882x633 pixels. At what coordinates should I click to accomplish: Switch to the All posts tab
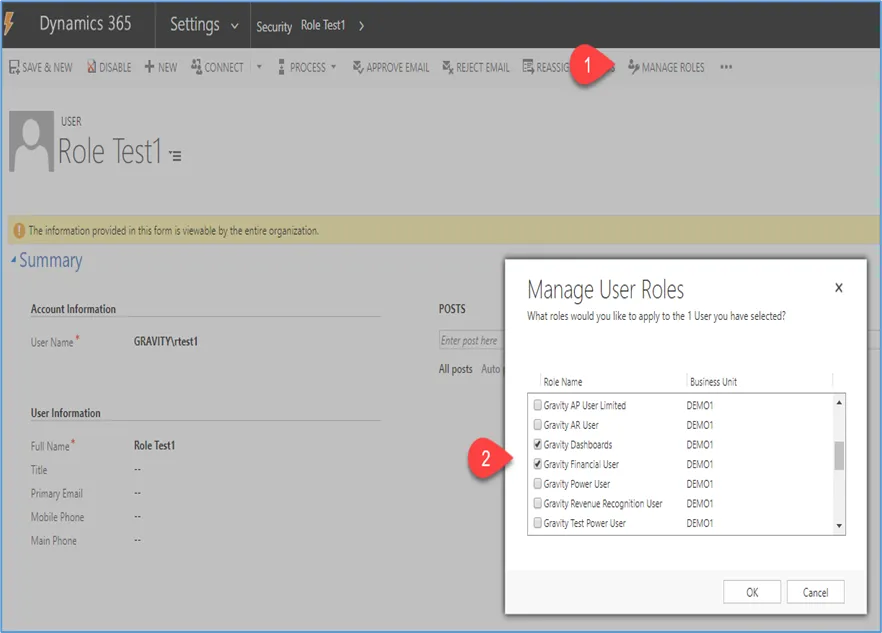(456, 369)
